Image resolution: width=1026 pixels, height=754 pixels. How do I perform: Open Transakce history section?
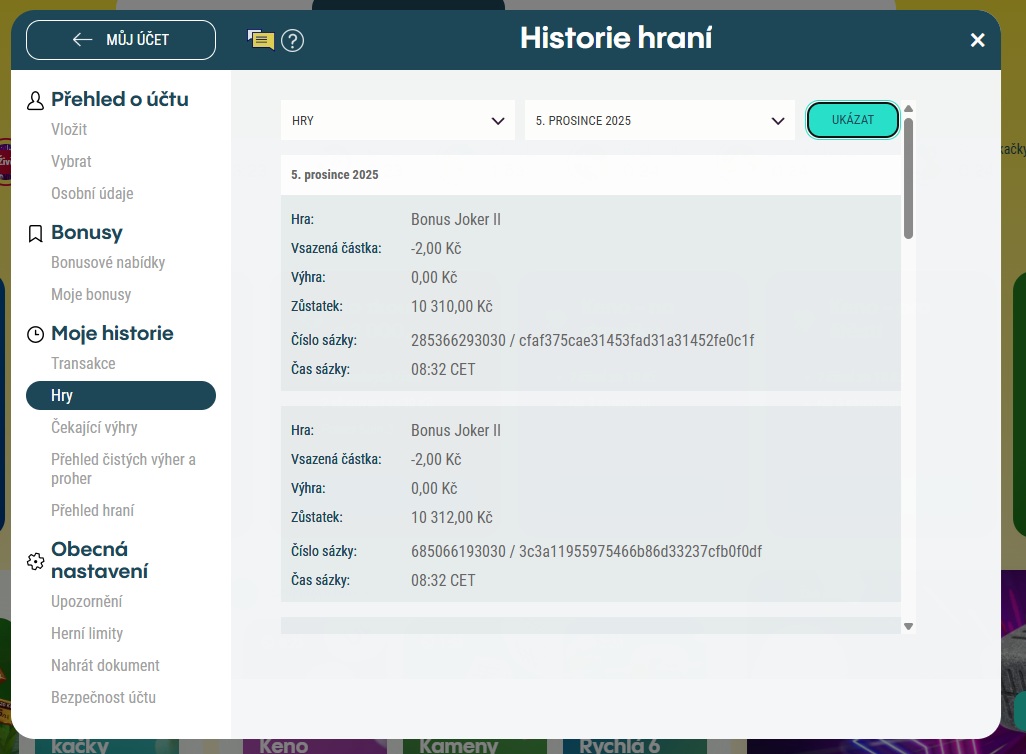83,364
